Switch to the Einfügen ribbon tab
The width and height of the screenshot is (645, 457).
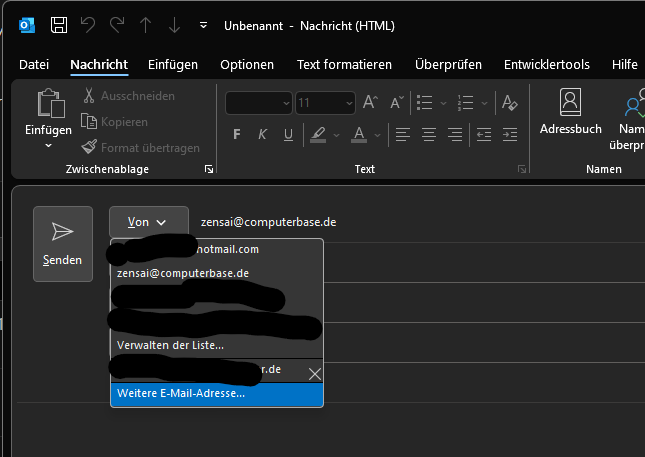click(x=173, y=65)
